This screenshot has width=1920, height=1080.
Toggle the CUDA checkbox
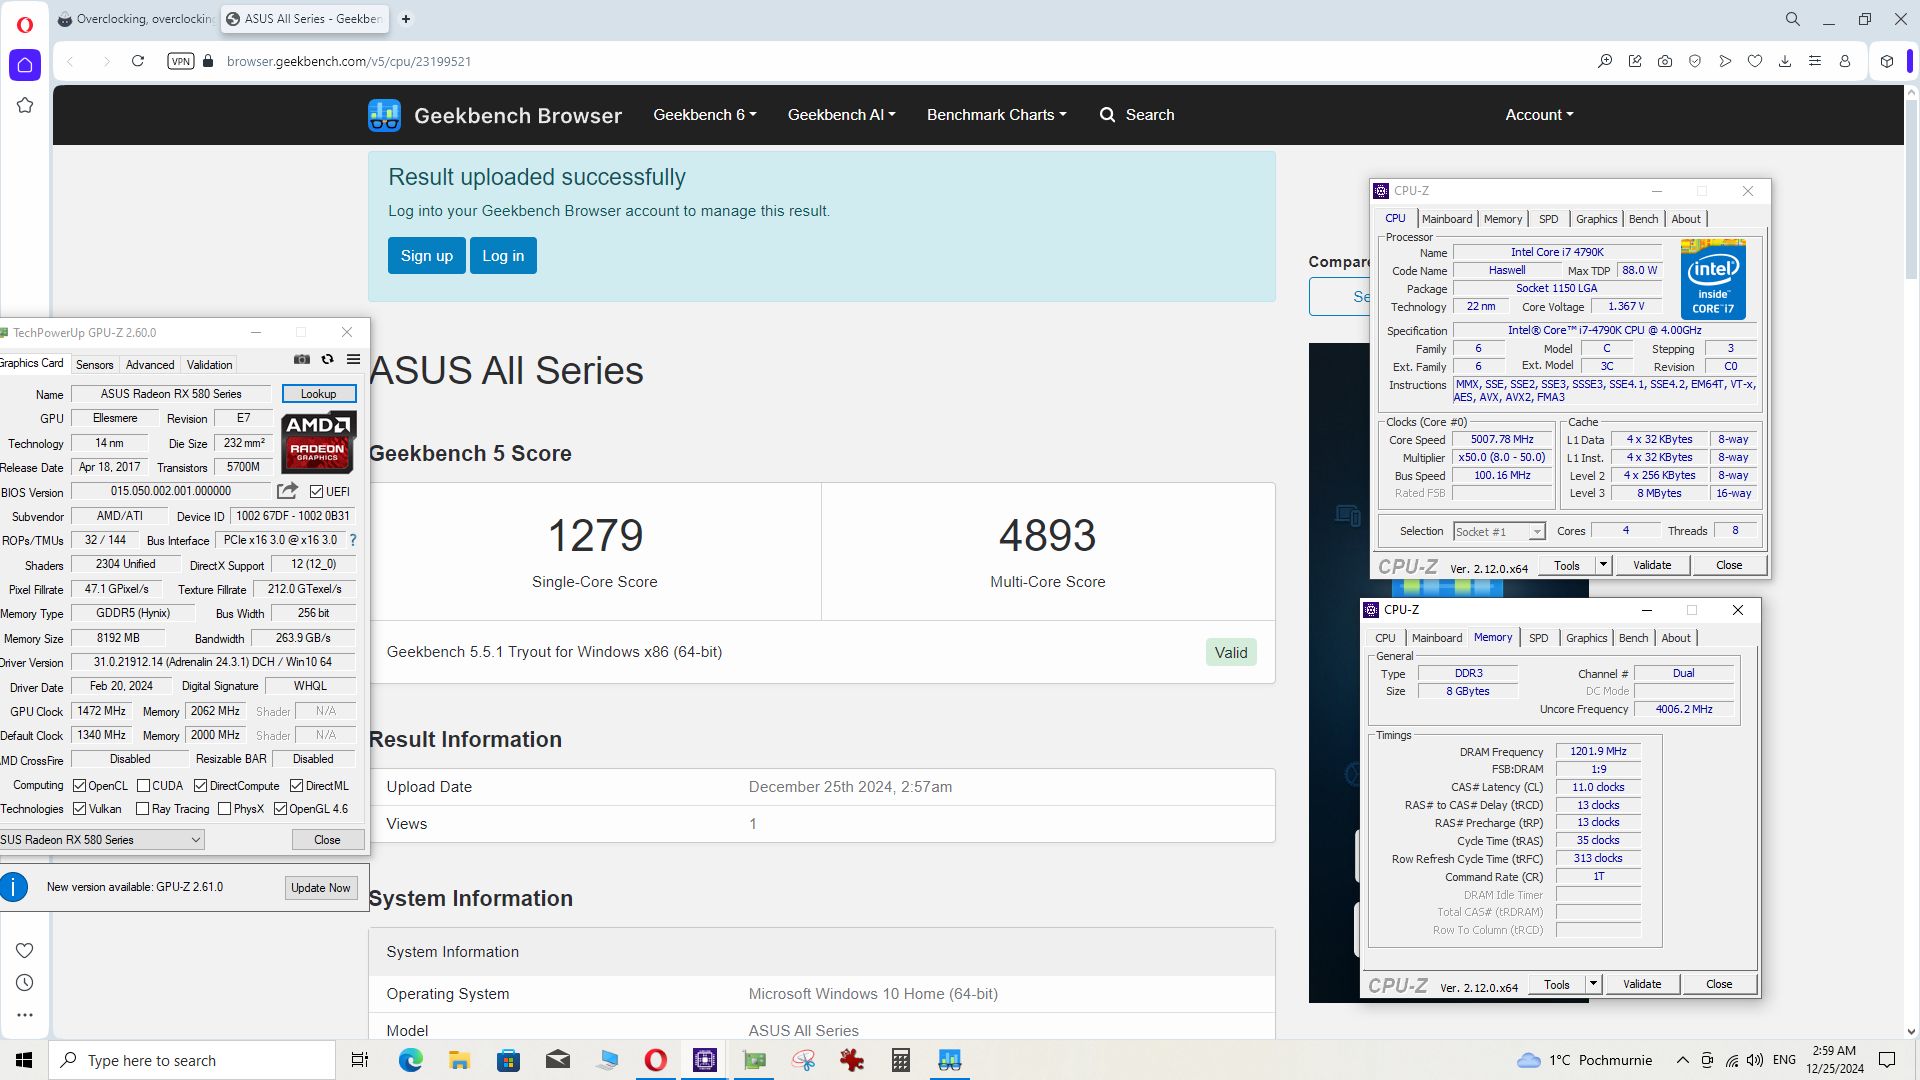pos(143,786)
